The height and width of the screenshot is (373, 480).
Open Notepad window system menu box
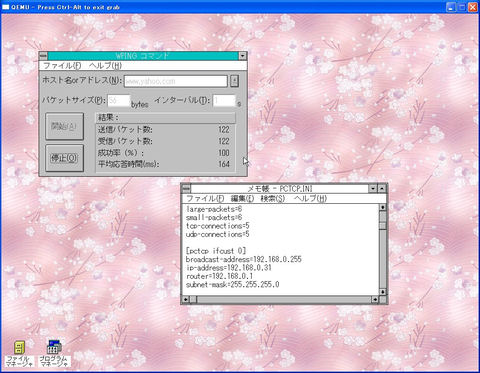(x=186, y=188)
